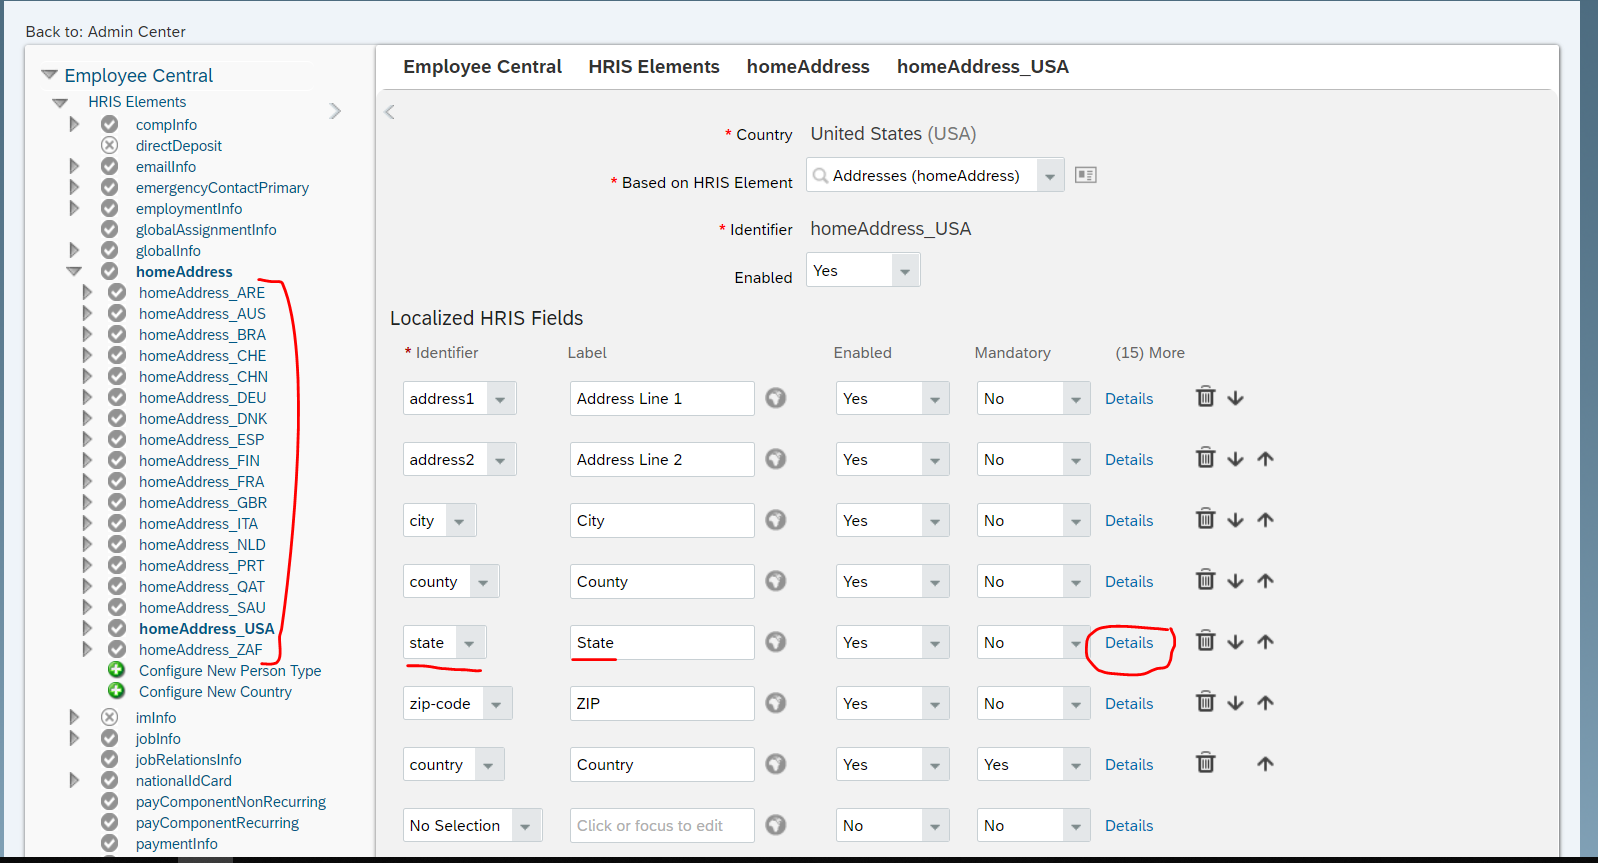This screenshot has height=863, width=1598.
Task: Open state identifier dropdown
Action: tap(470, 643)
